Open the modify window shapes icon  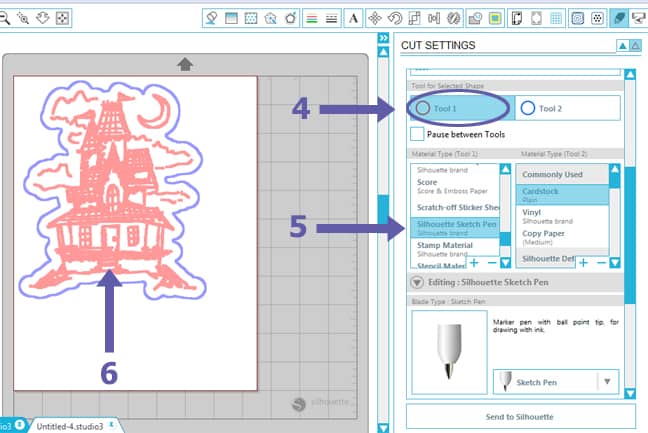[475, 18]
